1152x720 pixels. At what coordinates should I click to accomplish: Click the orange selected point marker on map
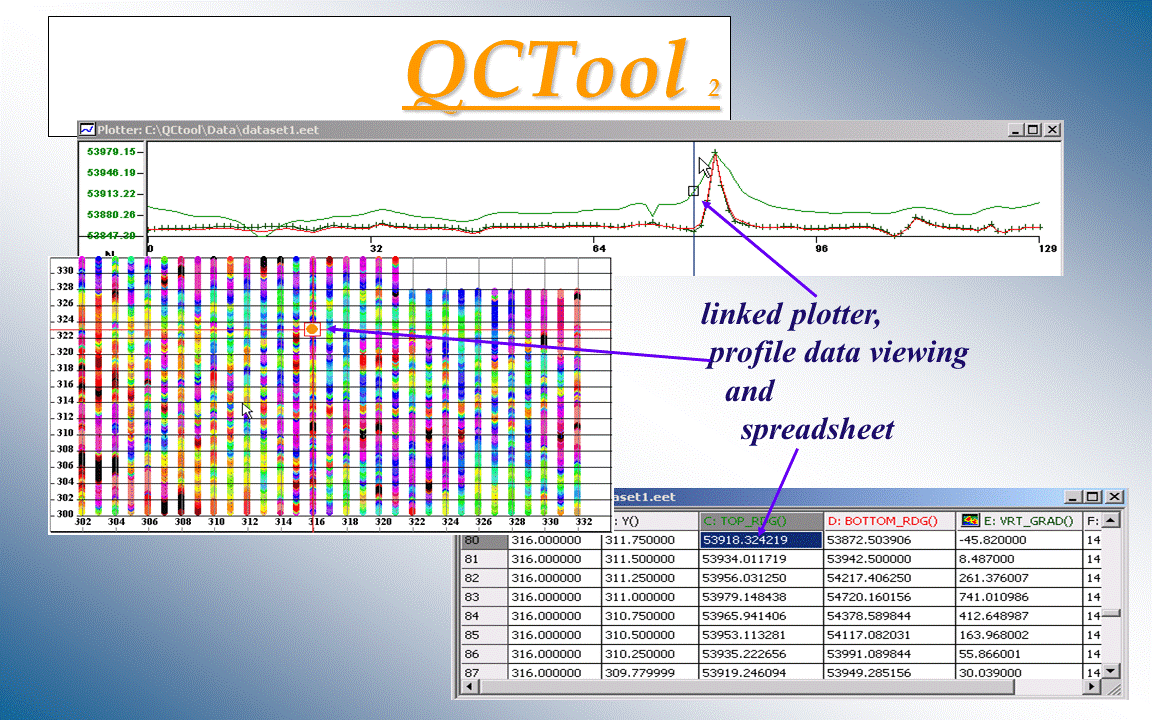point(312,329)
